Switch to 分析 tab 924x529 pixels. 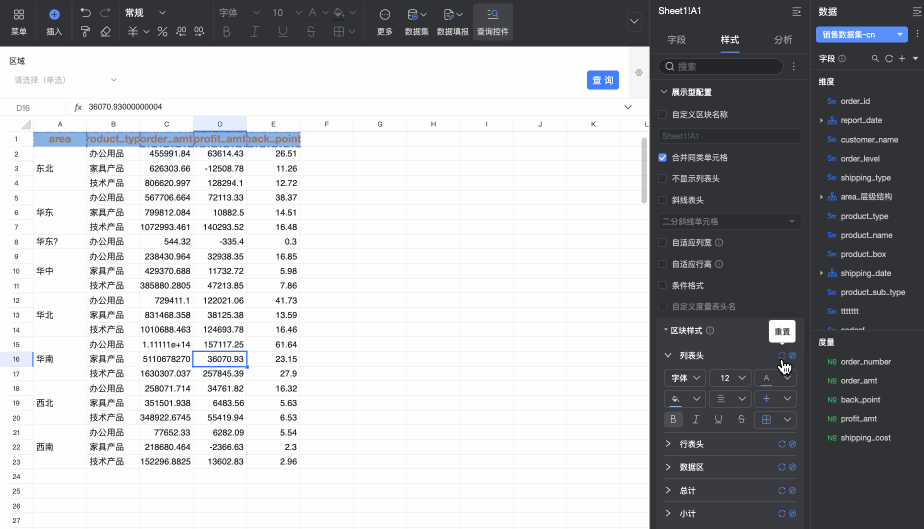coord(783,39)
